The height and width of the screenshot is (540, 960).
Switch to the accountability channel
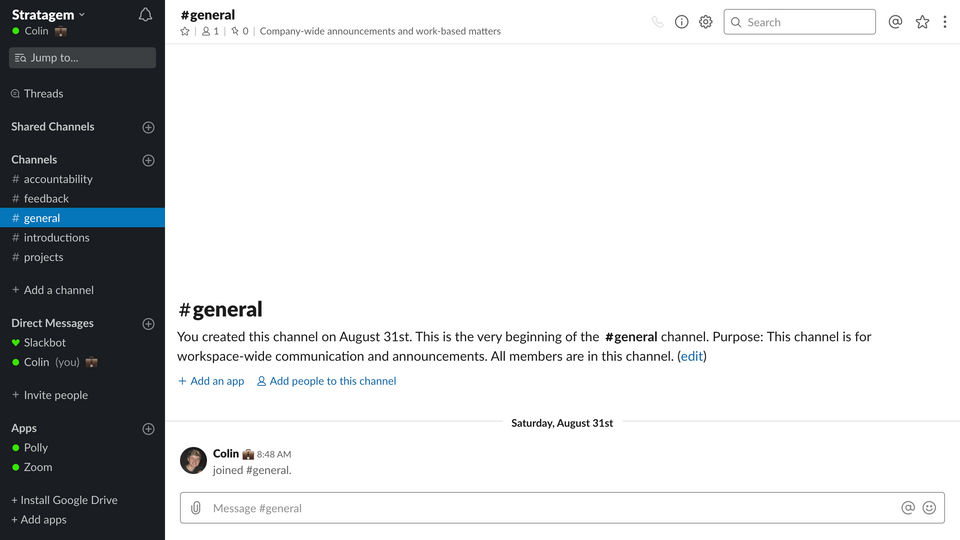58,179
